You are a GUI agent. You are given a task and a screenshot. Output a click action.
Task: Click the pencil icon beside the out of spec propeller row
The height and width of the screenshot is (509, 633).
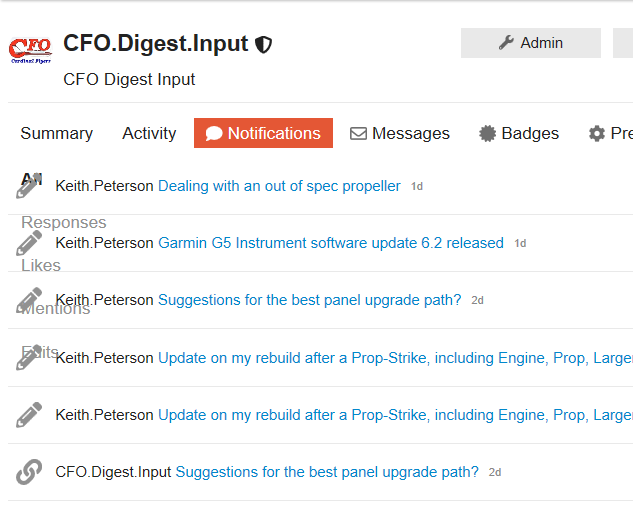(x=29, y=186)
